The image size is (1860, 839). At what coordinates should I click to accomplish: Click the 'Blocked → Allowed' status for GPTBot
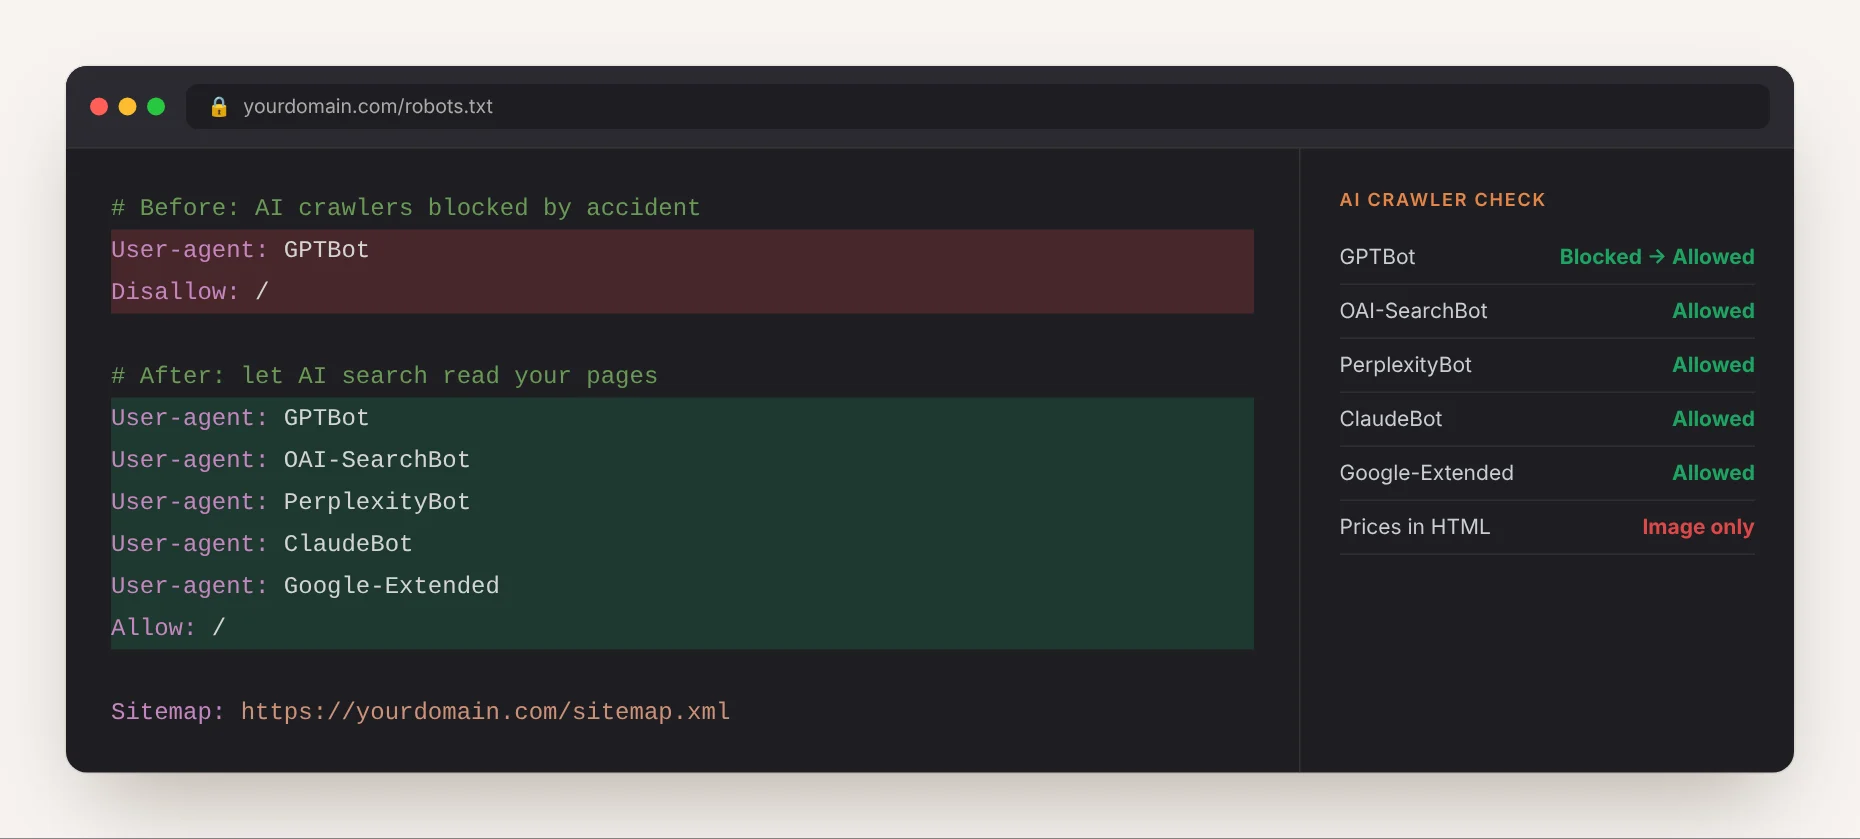point(1657,257)
